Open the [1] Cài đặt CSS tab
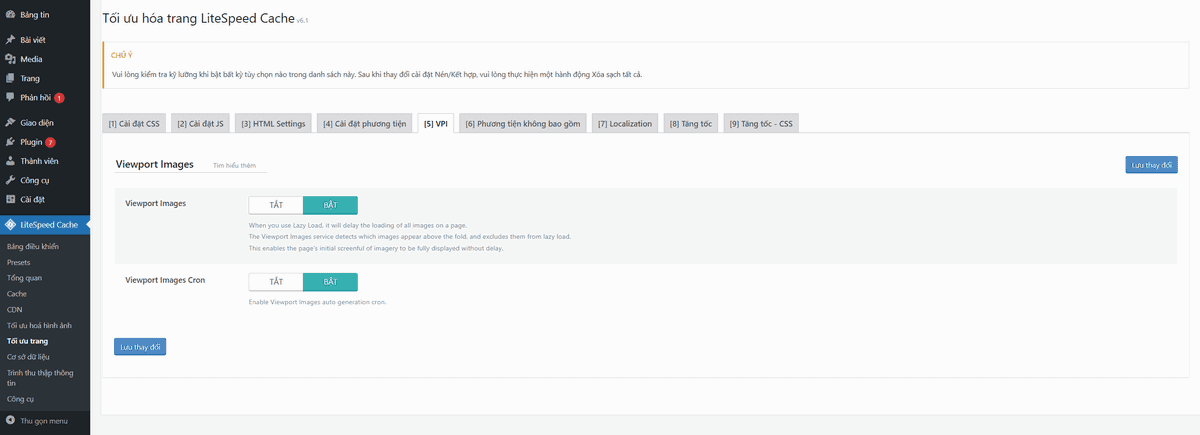 tap(134, 124)
